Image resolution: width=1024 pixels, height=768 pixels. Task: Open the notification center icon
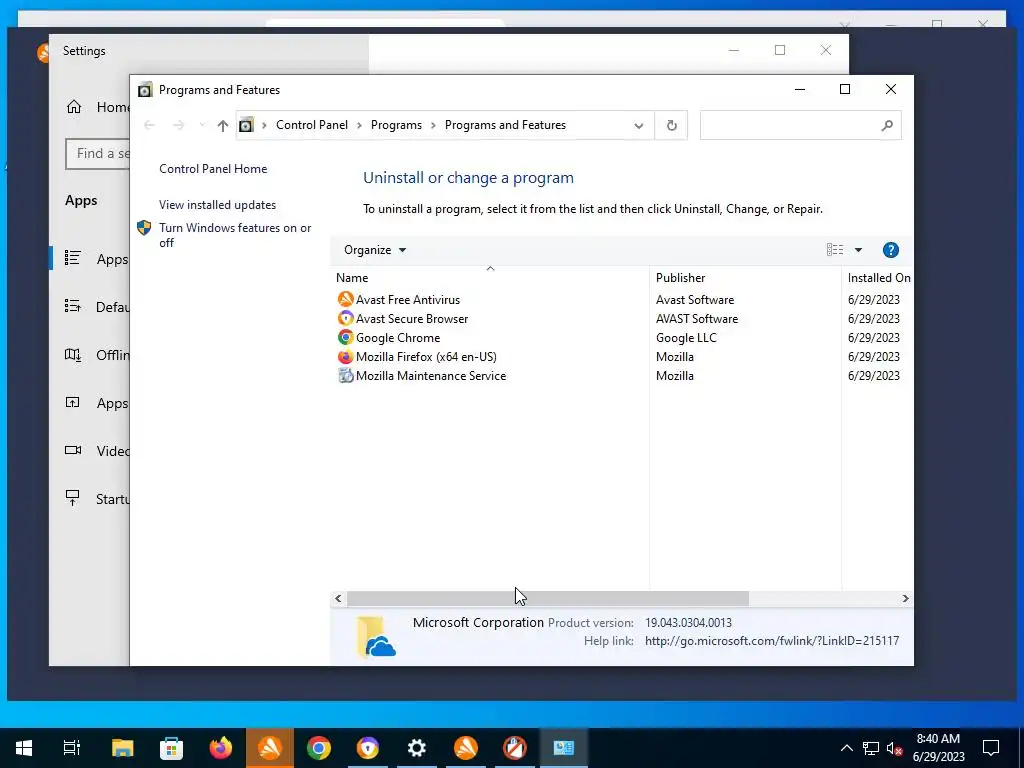(991, 748)
